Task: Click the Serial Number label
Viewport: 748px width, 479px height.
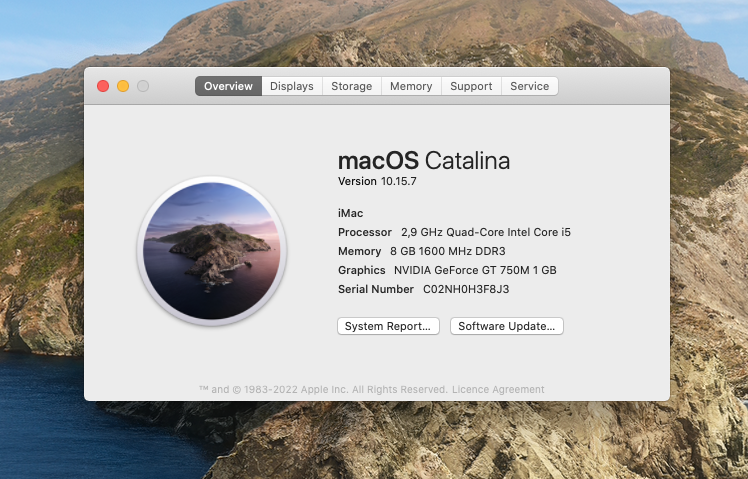Action: tap(376, 289)
